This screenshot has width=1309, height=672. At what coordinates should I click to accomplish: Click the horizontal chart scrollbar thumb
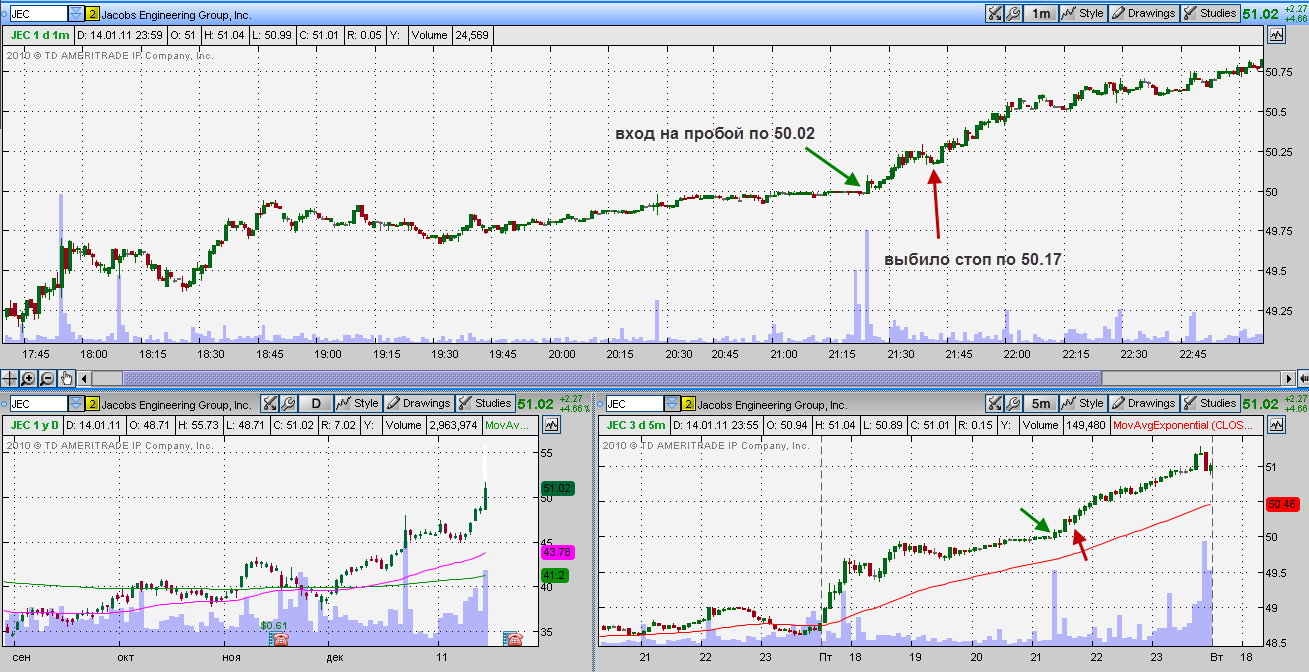(611, 378)
